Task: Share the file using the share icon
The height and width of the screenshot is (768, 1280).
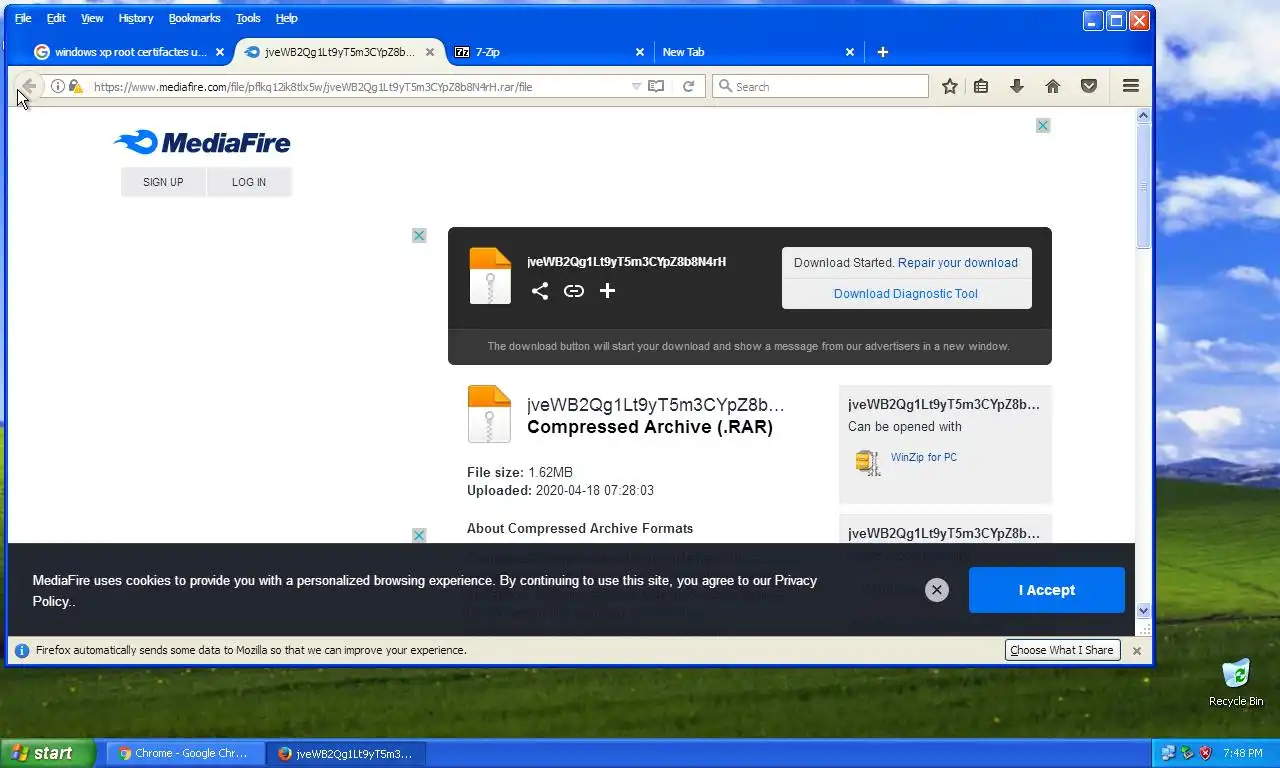Action: [x=540, y=291]
